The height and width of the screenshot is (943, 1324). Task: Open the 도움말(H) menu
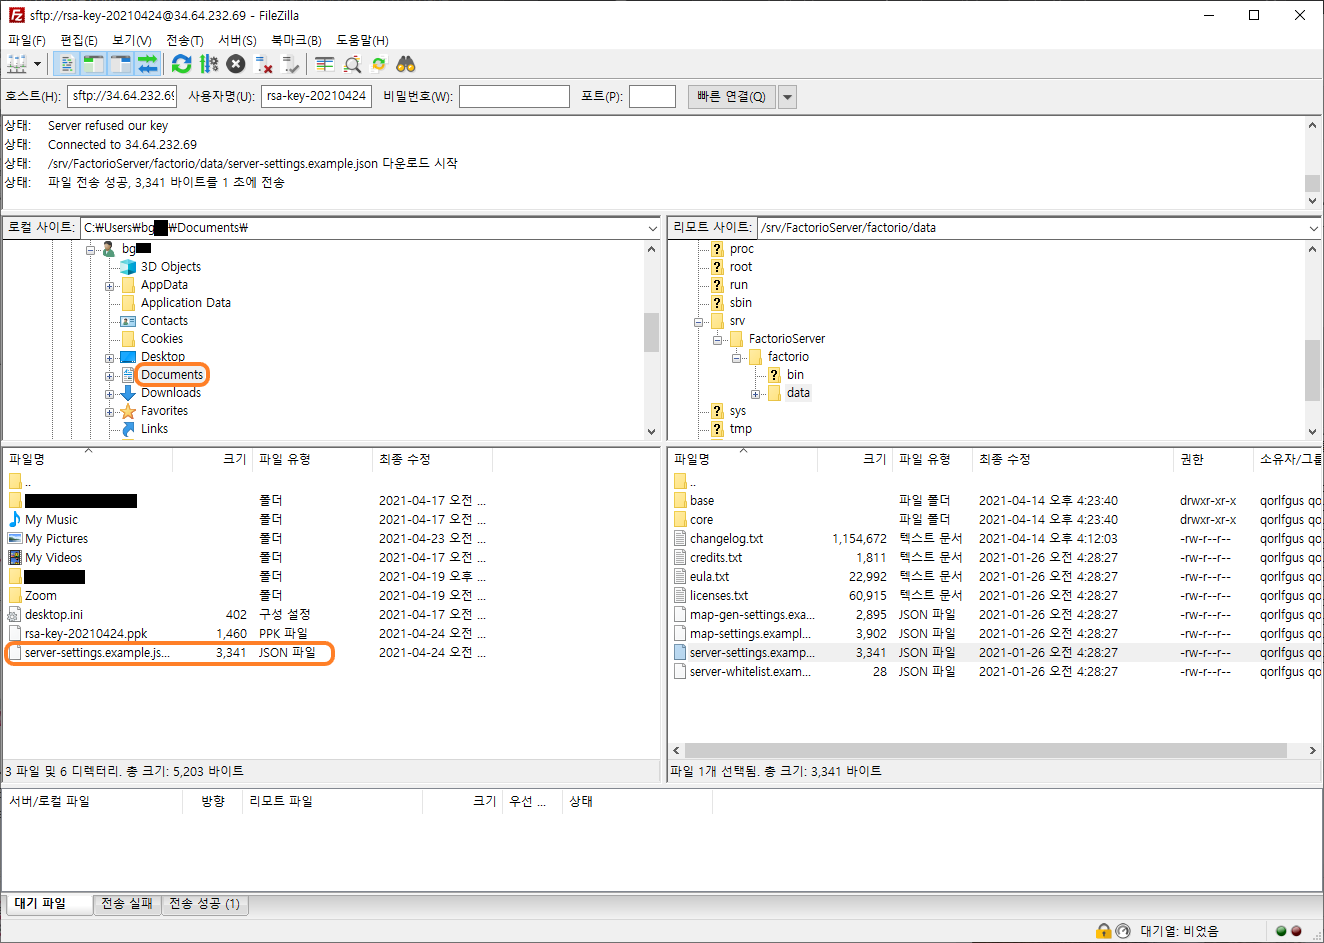362,40
